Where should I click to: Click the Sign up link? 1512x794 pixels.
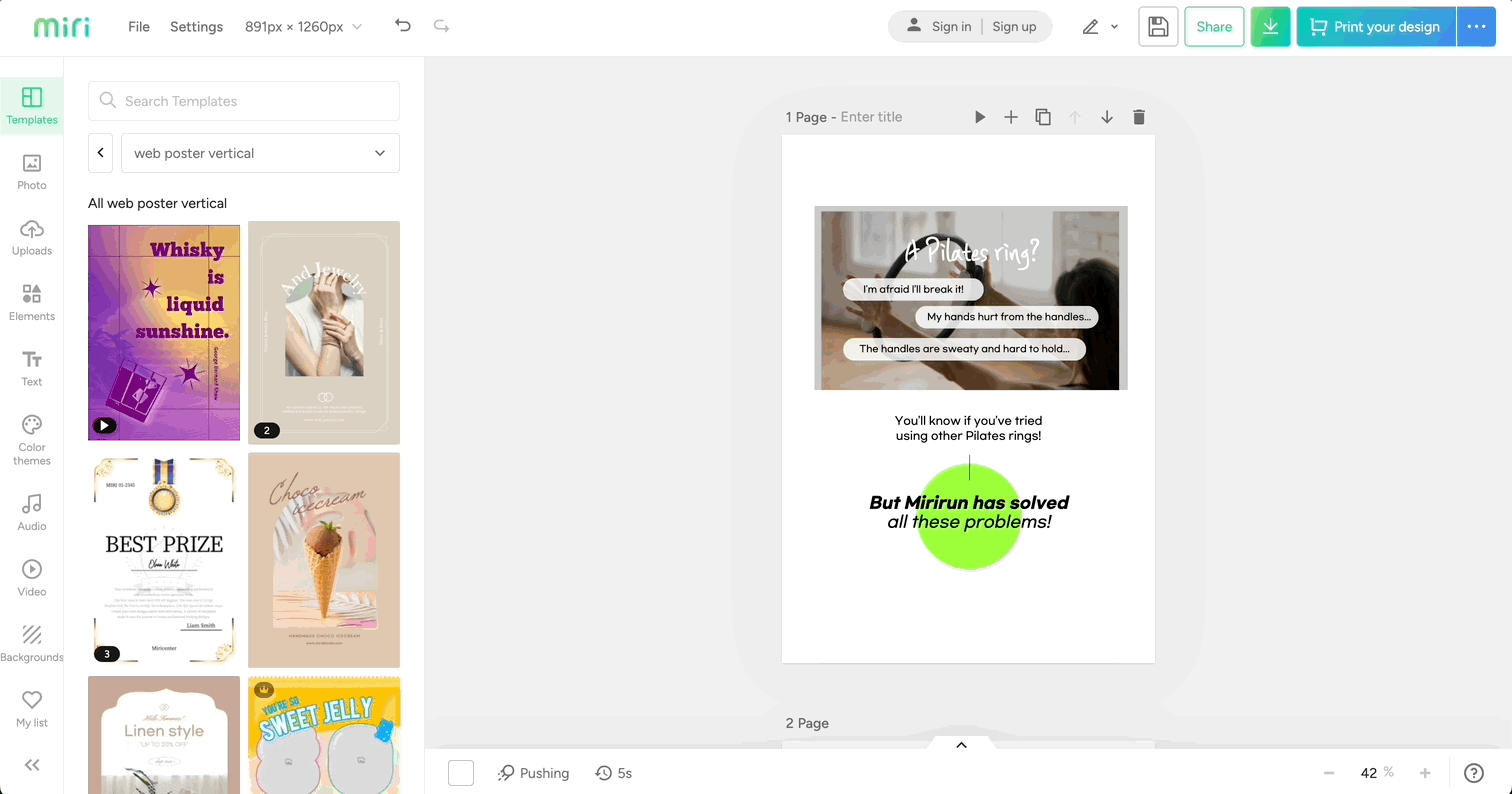pos(1014,27)
